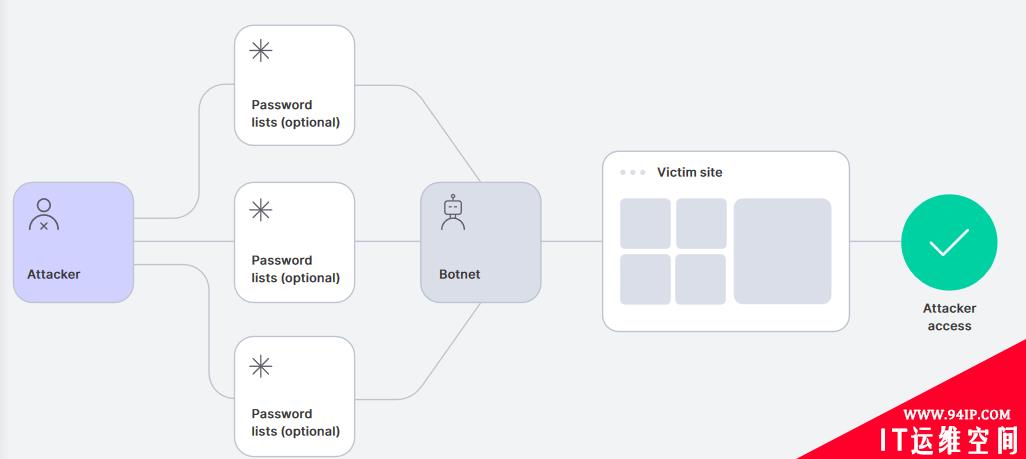Click the Victim site title

pyautogui.click(x=690, y=173)
